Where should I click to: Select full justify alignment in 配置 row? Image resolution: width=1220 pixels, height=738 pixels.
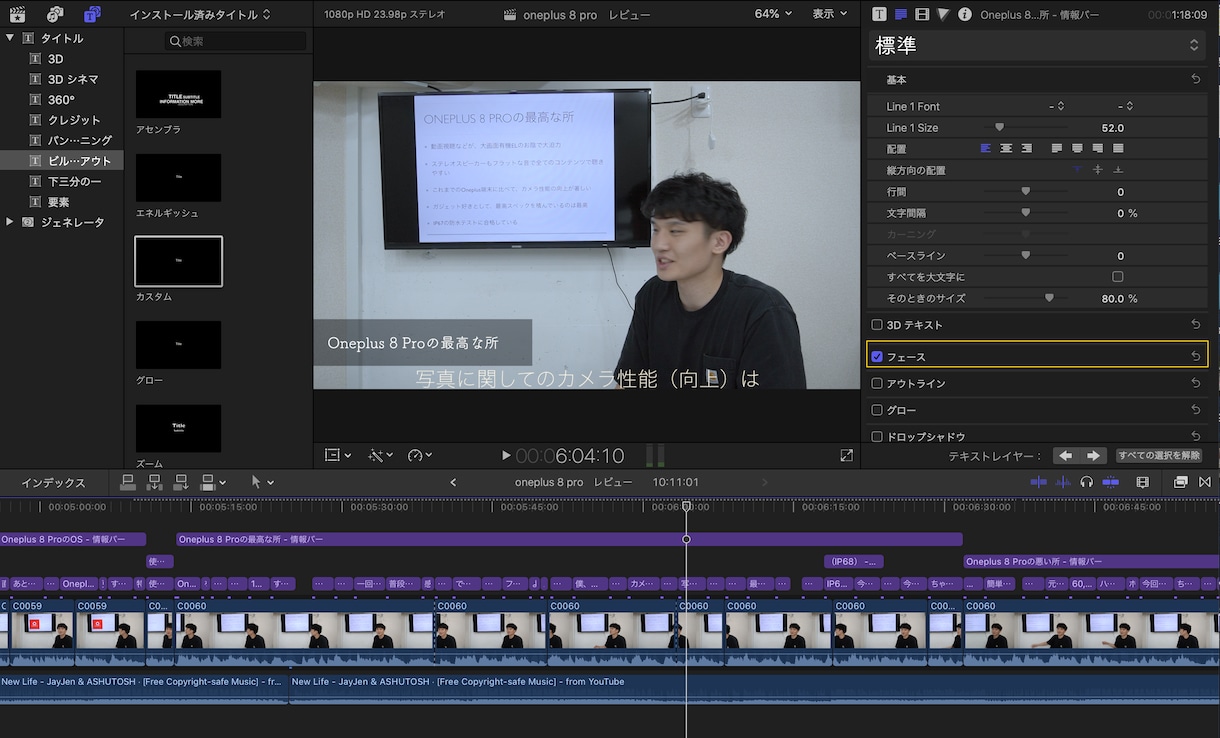click(1118, 148)
